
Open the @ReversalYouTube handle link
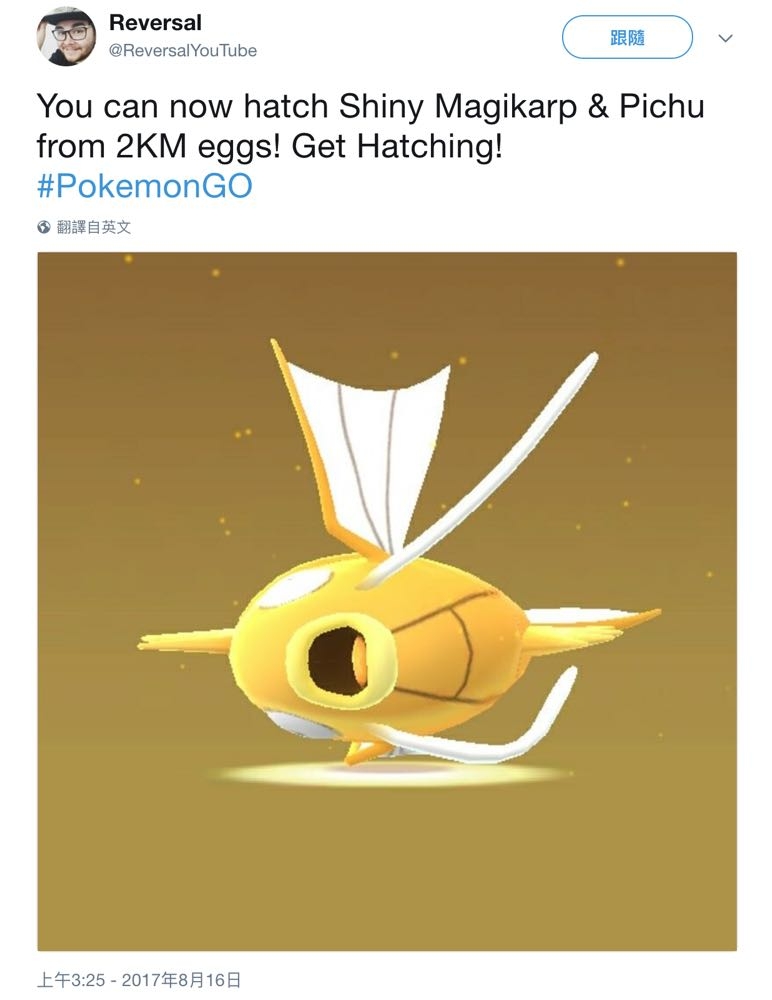tap(182, 50)
